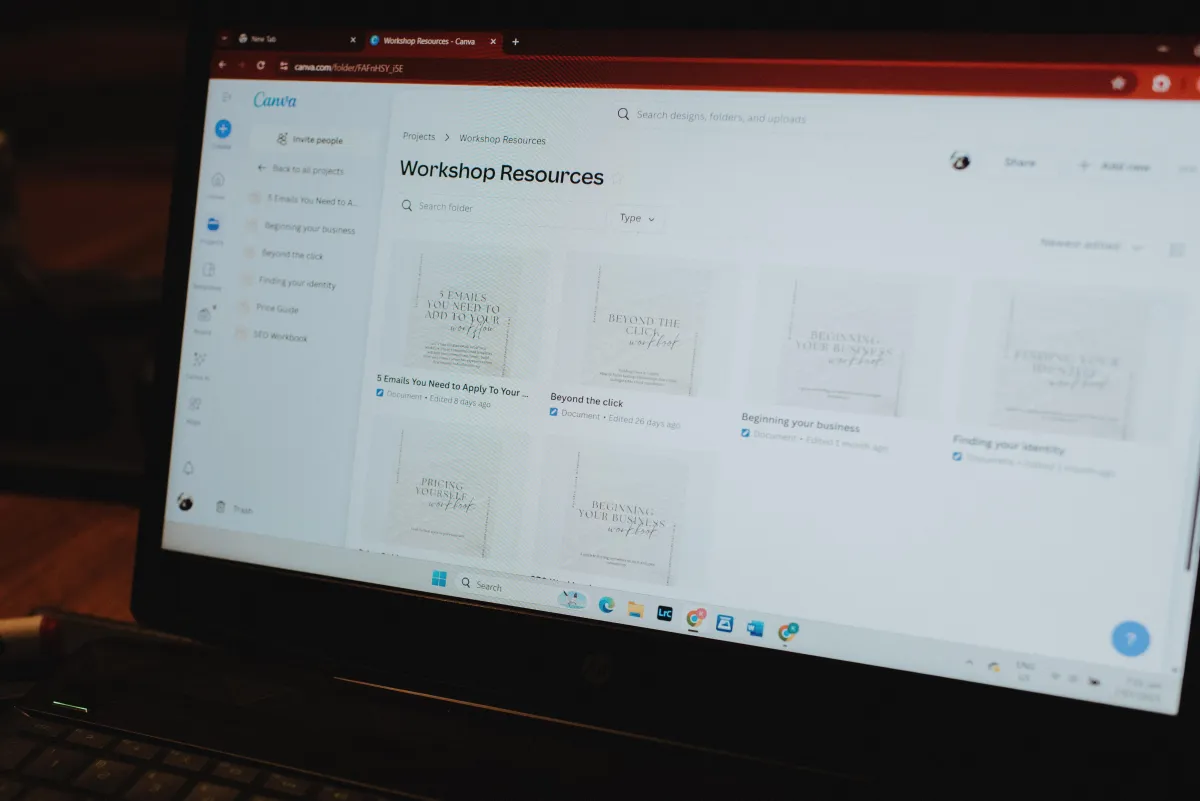The width and height of the screenshot is (1200, 801).
Task: Toggle selection checkbox on 5 Emails design
Action: pos(381,394)
